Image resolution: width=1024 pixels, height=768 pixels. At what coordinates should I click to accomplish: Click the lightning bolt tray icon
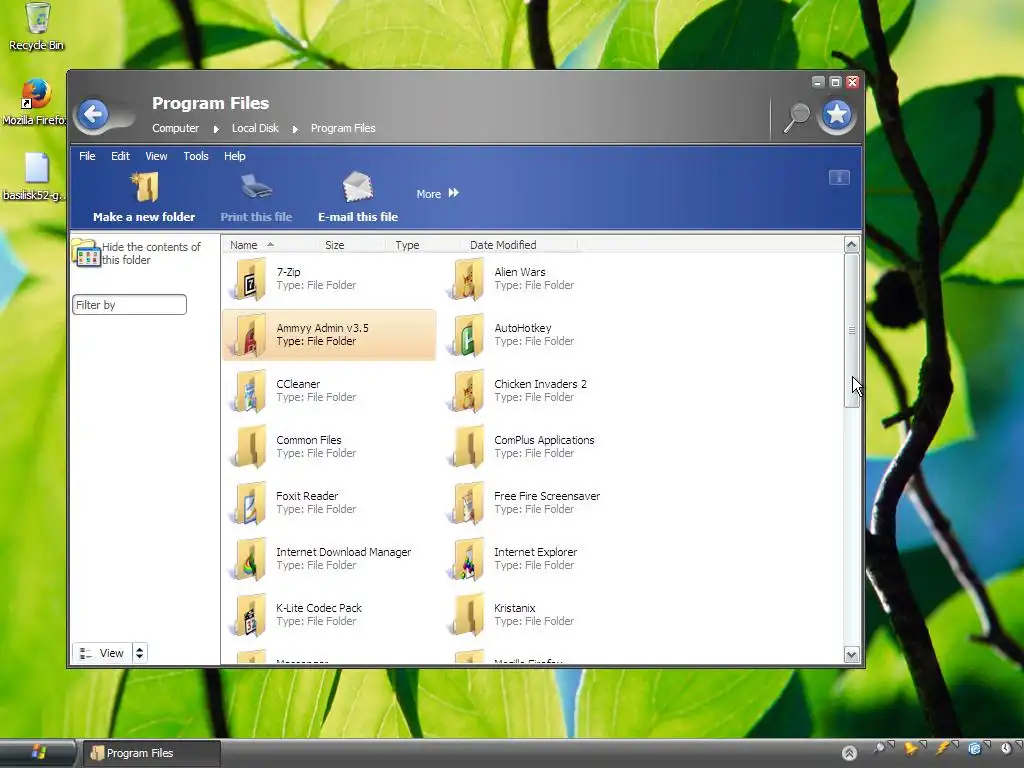pyautogui.click(x=943, y=748)
